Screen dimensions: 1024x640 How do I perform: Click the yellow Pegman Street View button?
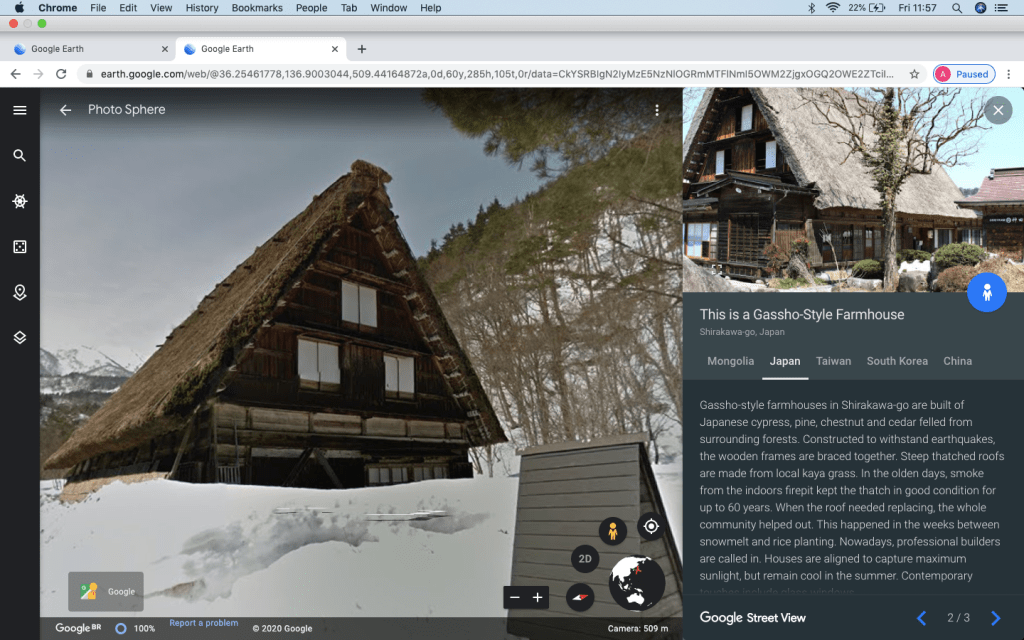(x=613, y=532)
